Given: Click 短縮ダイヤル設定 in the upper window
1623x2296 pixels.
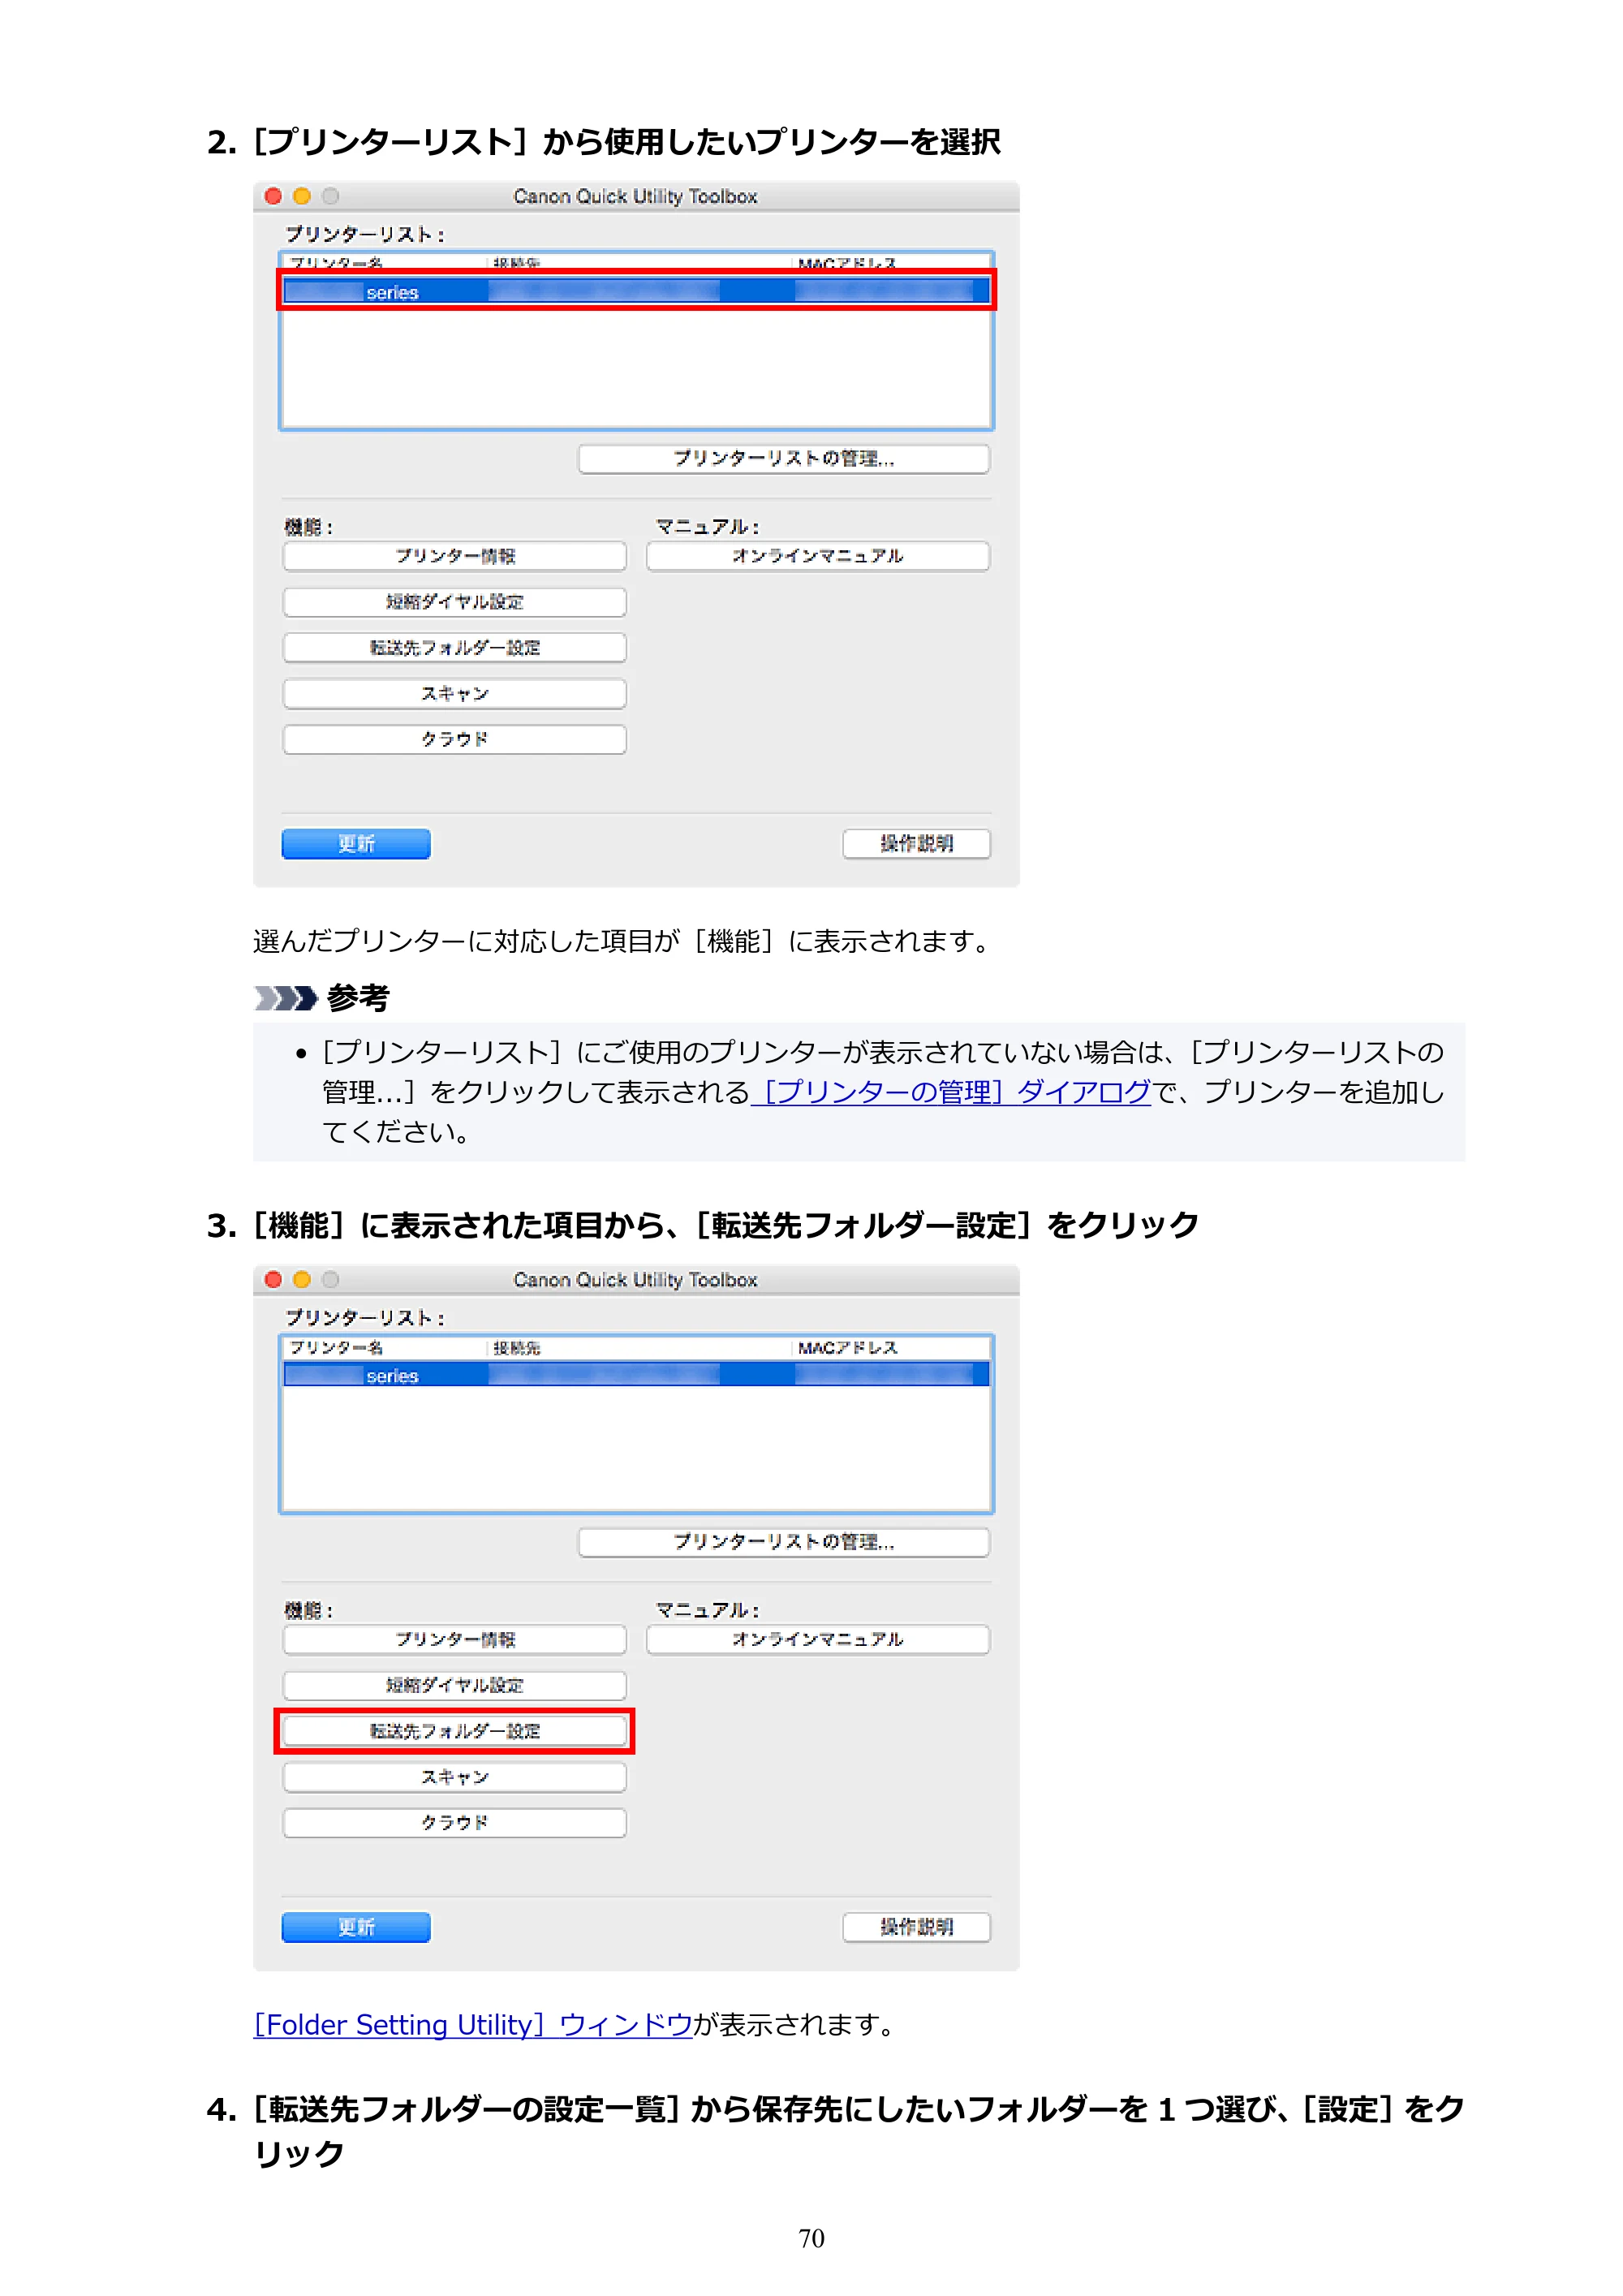Looking at the screenshot, I should (455, 602).
